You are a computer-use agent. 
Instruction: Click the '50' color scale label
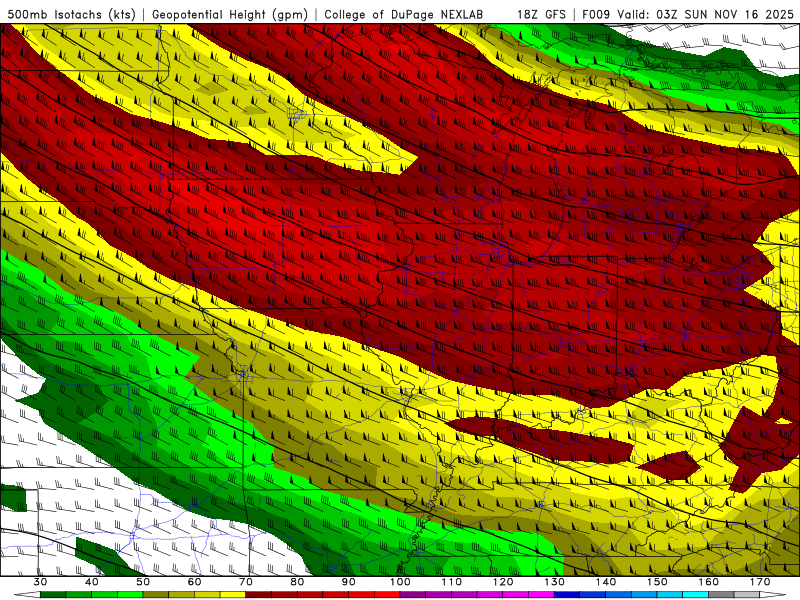(x=143, y=582)
